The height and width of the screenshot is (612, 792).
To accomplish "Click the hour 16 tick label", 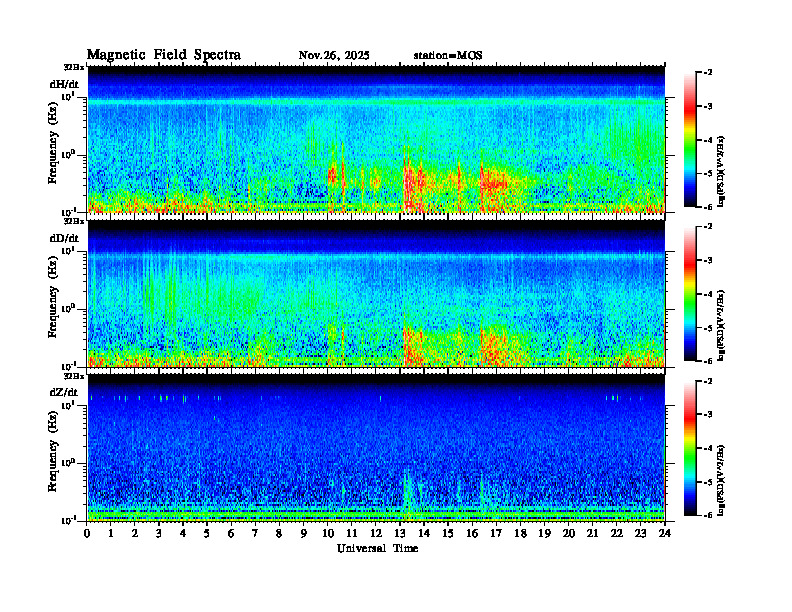I will tap(472, 534).
